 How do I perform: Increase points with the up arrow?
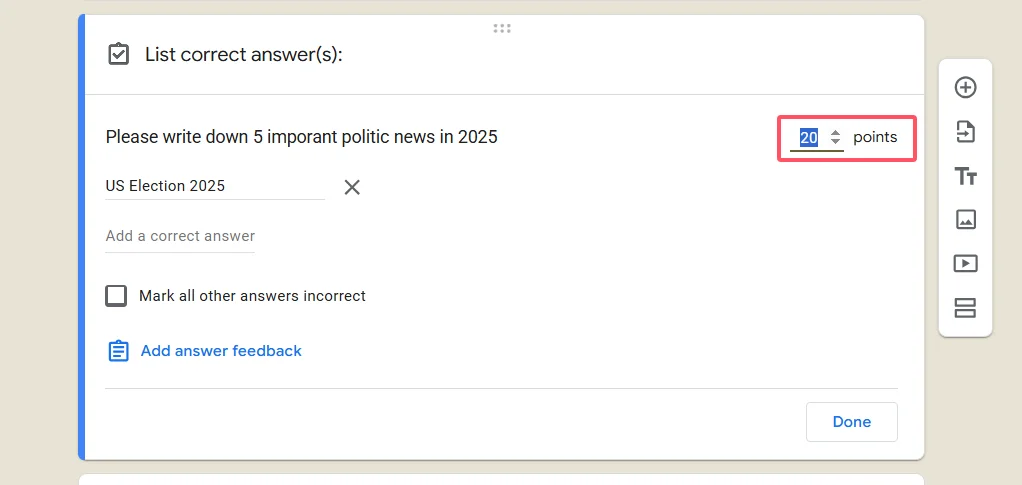[836, 133]
